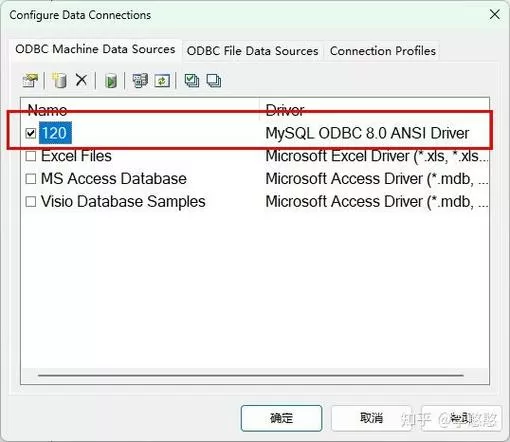This screenshot has height=442, width=510.
Task: Click the computers ODBC administrator toolbar icon
Action: coord(140,80)
